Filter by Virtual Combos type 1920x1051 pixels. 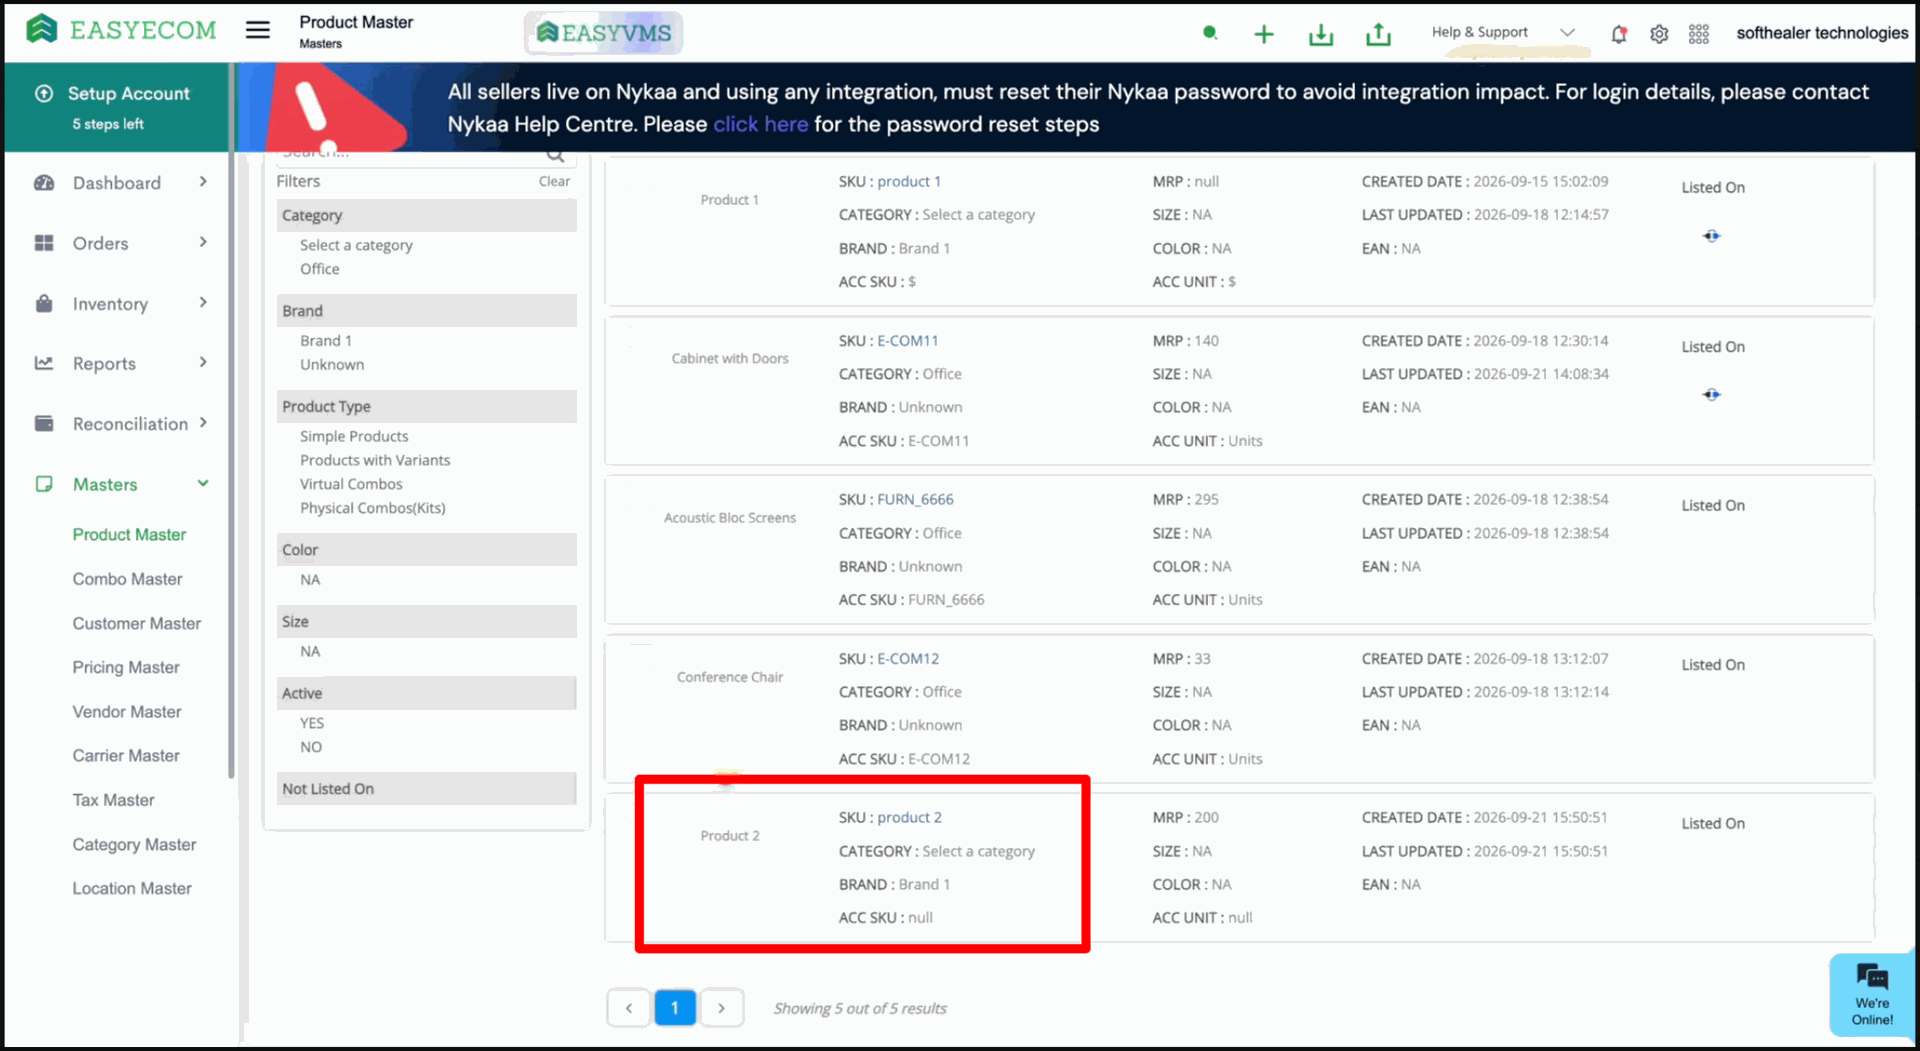click(351, 485)
